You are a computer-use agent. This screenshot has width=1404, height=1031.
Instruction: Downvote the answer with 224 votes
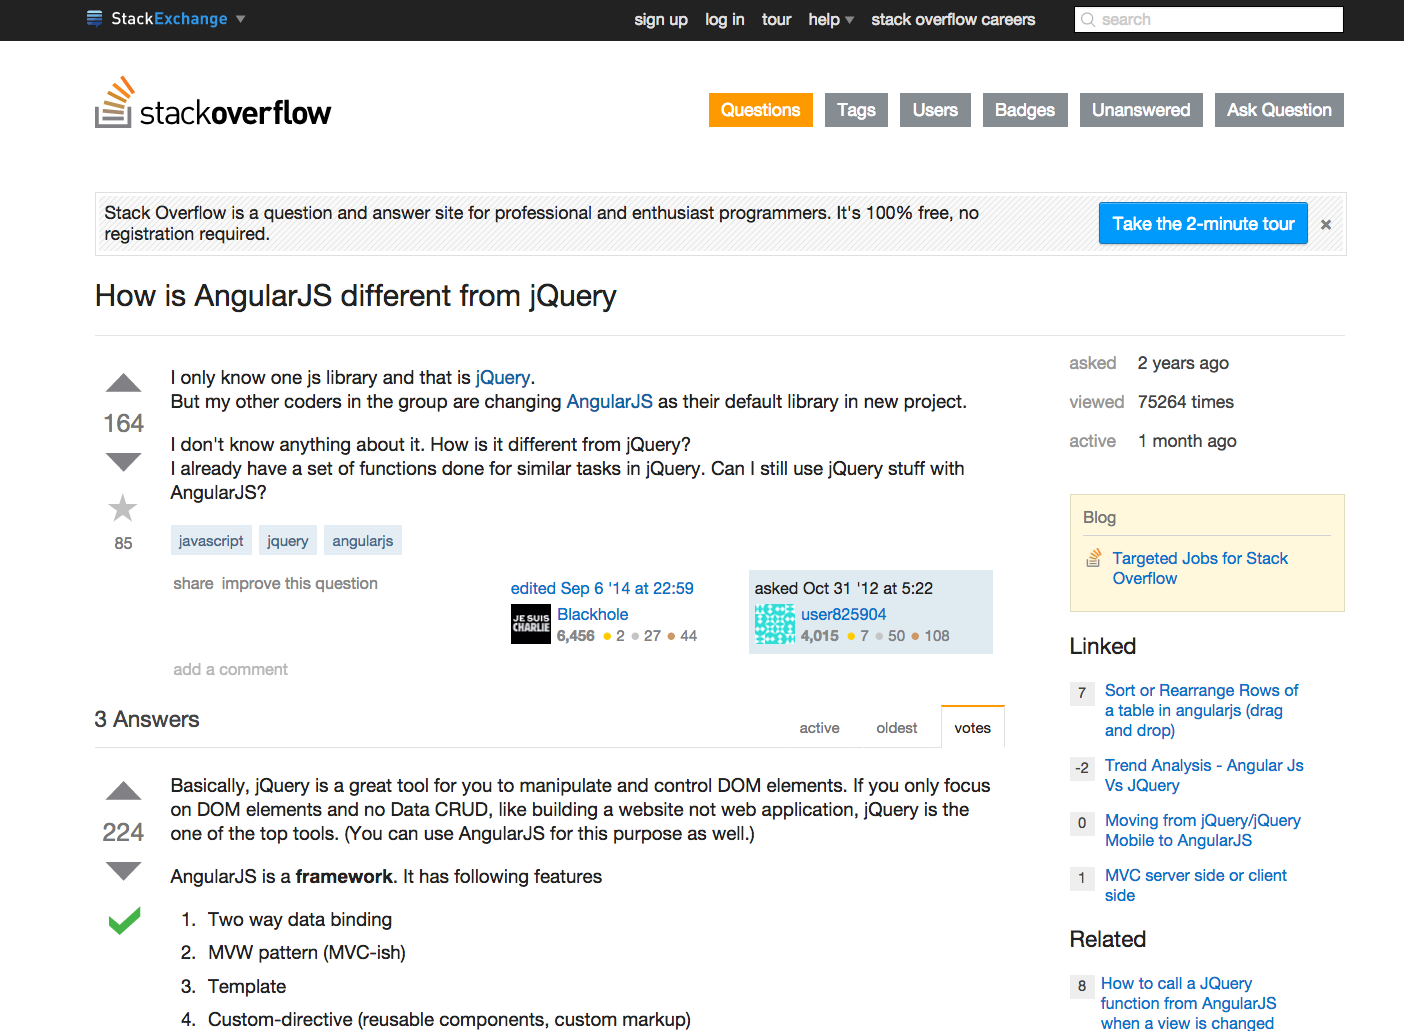[x=124, y=871]
